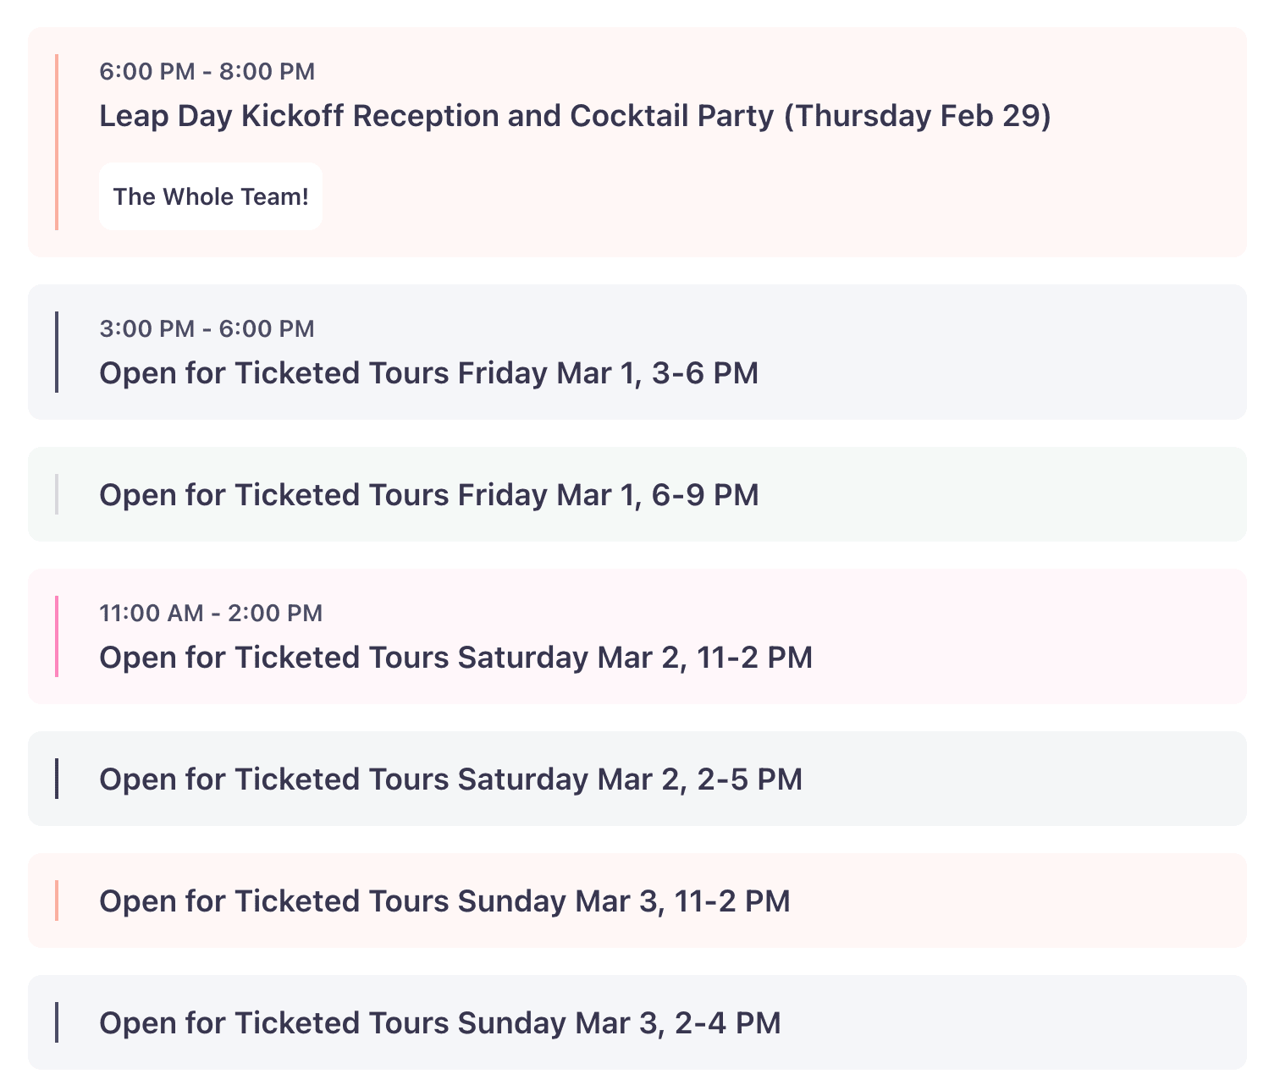Click The Whole Team! tag
Screen dimensions: 1280x1085
[211, 197]
